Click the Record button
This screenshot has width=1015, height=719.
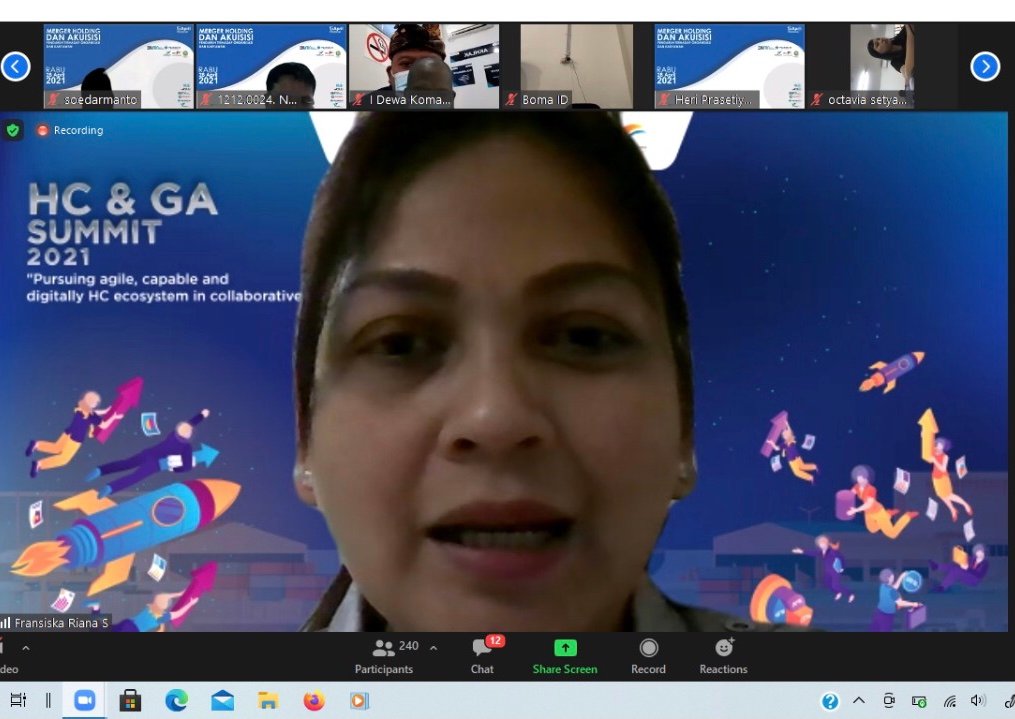point(648,656)
